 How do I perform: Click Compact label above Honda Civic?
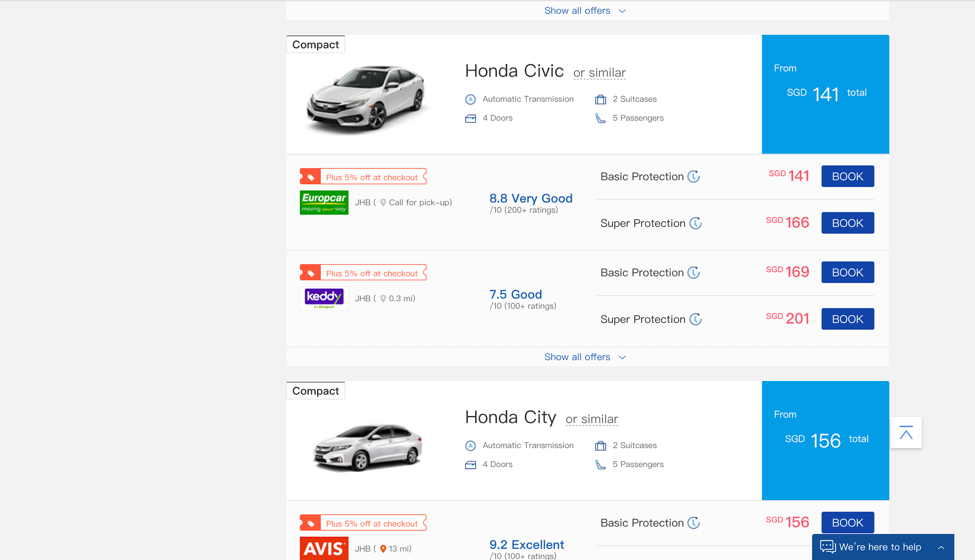click(315, 44)
